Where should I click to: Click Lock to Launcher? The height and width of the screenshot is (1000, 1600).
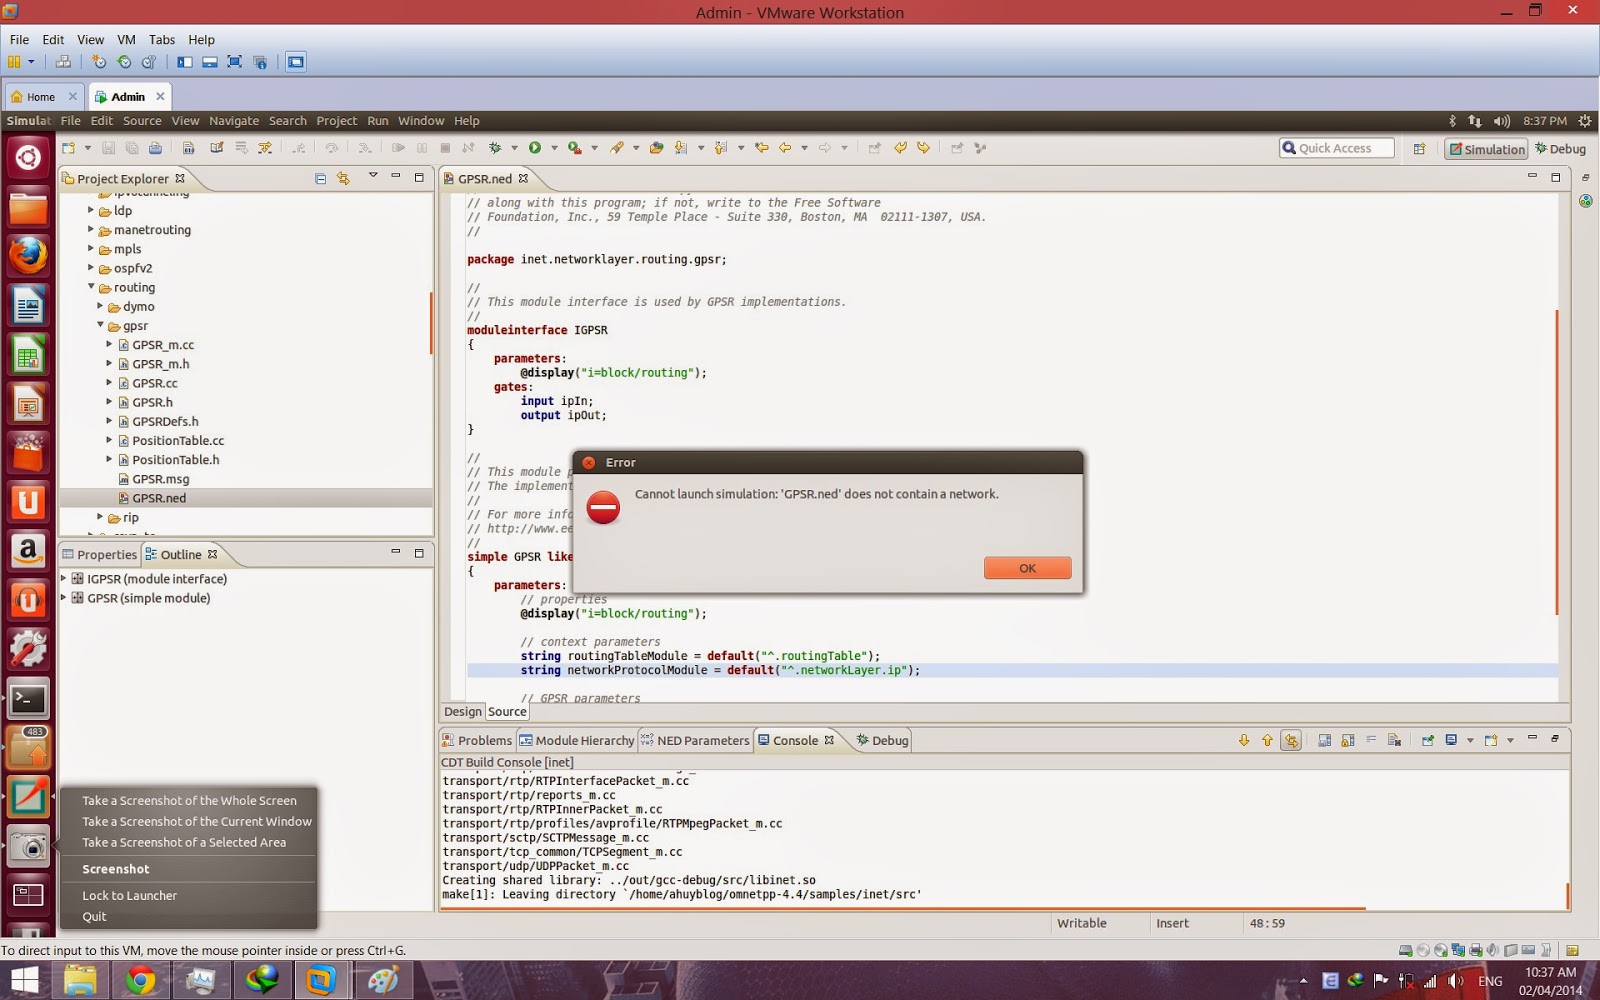(x=129, y=895)
